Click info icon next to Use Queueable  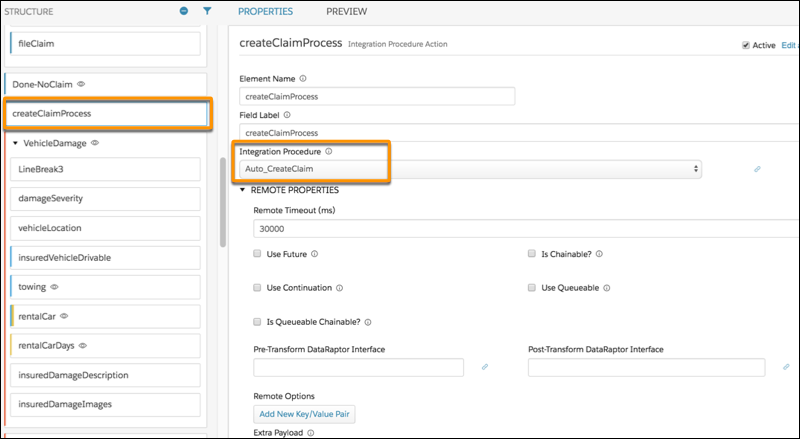(x=607, y=288)
